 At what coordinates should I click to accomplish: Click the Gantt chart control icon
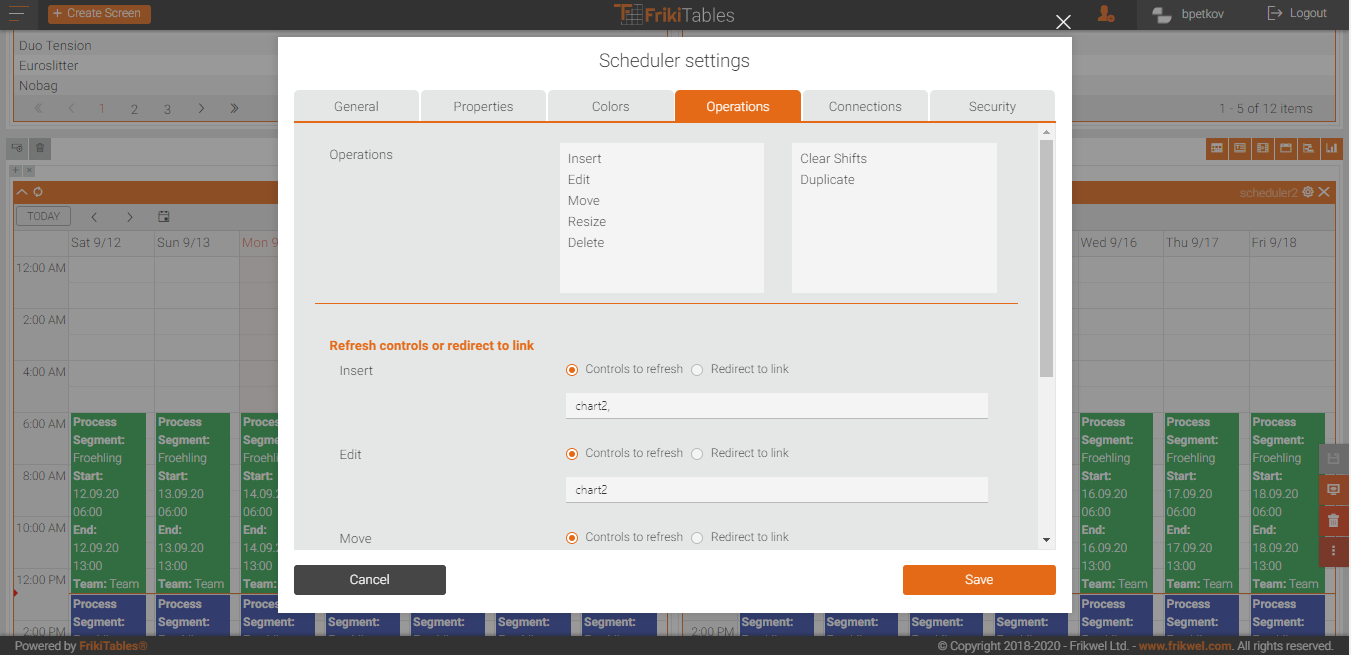1308,149
